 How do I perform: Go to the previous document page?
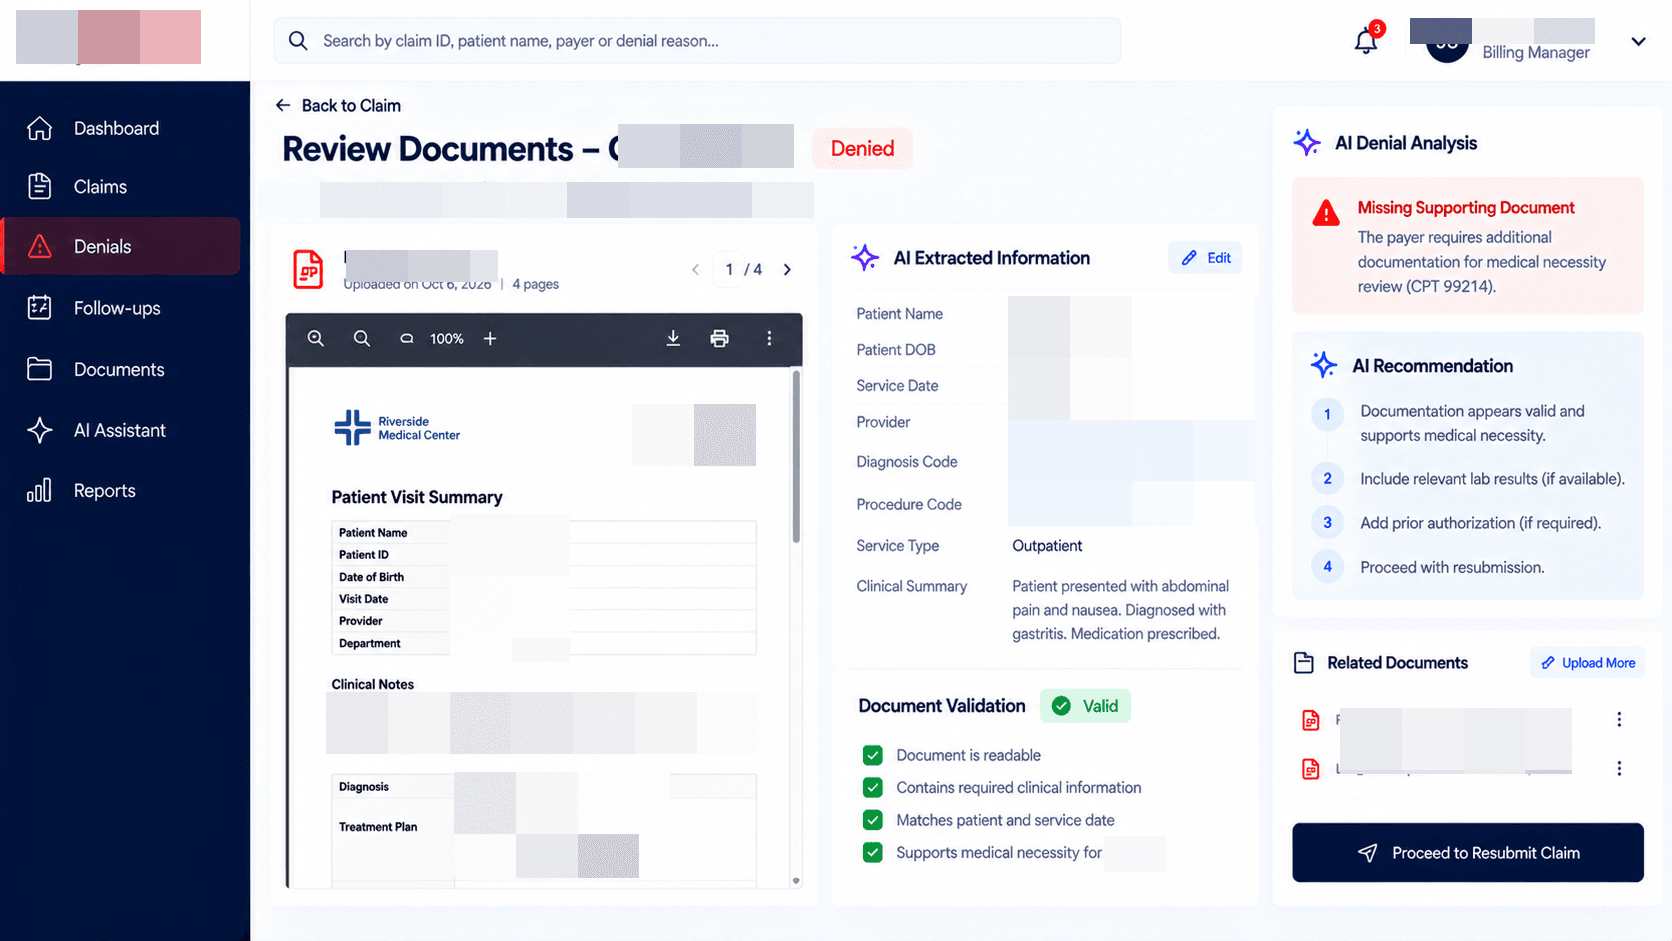click(695, 270)
